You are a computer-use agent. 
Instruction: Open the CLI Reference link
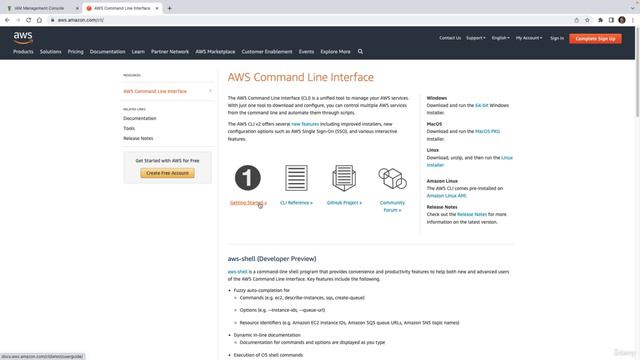tap(296, 203)
